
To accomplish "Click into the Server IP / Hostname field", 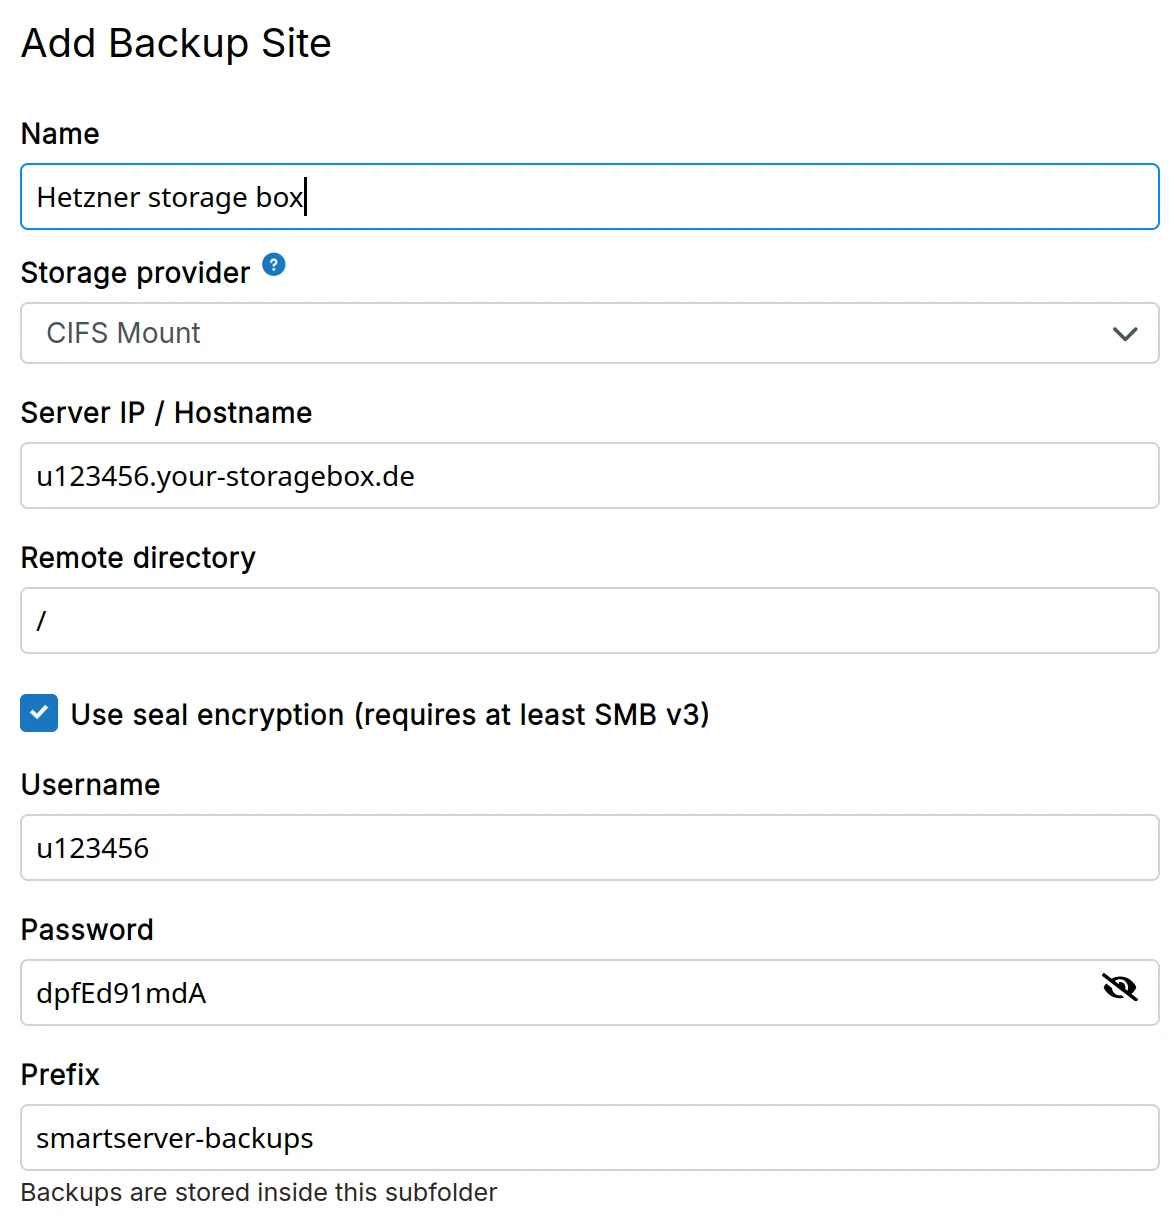I will (588, 476).
